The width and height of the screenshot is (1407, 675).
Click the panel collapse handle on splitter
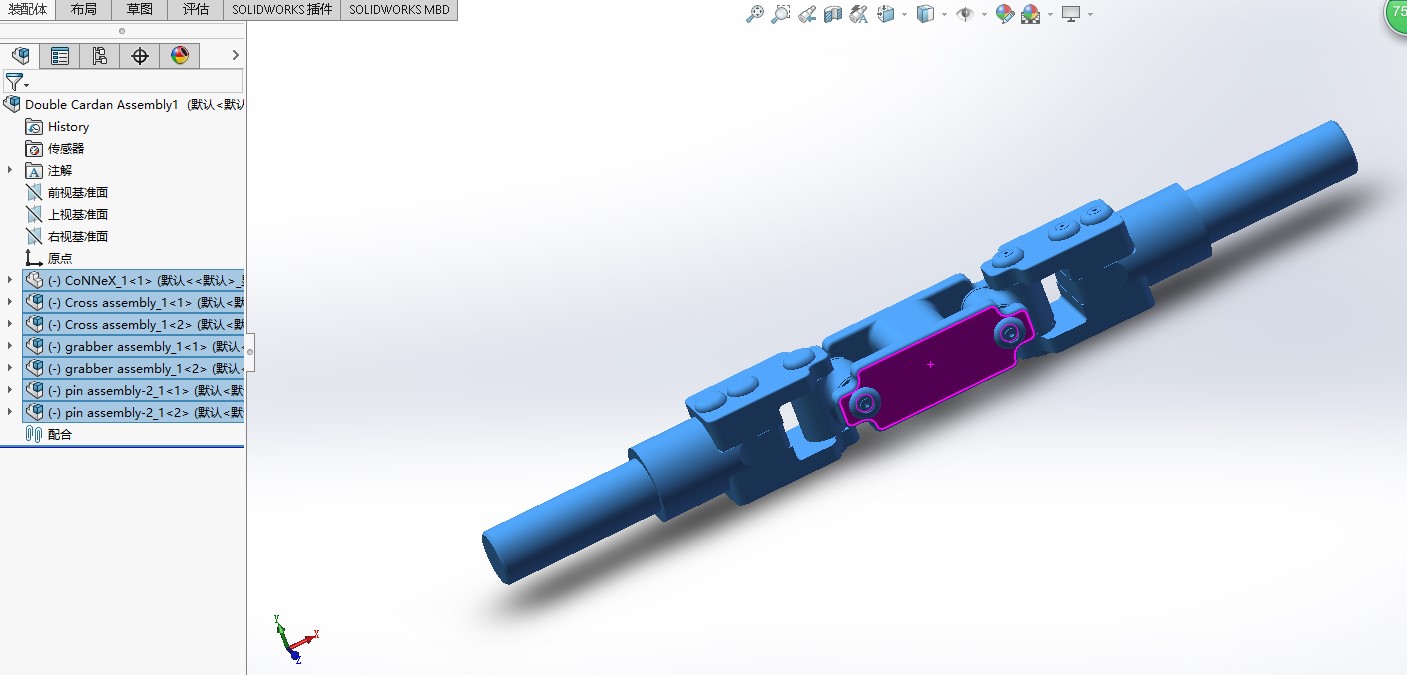[x=250, y=352]
